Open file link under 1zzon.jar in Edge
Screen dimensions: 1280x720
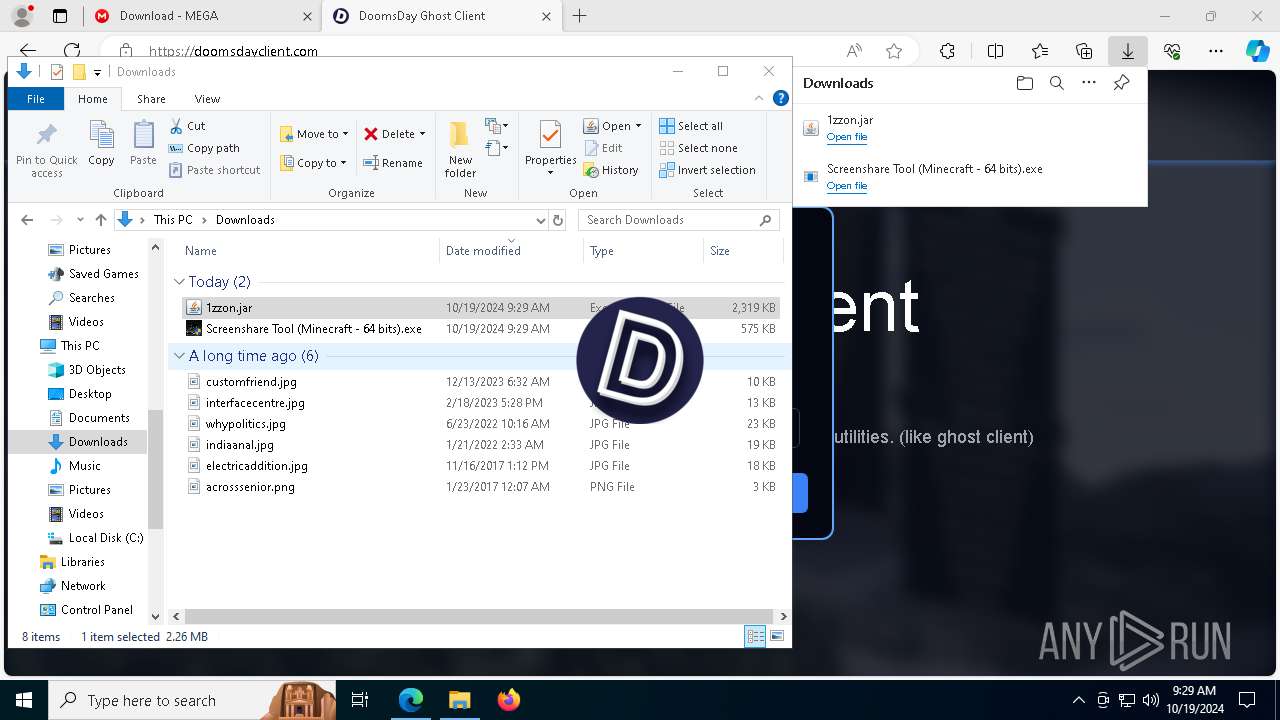pos(846,137)
